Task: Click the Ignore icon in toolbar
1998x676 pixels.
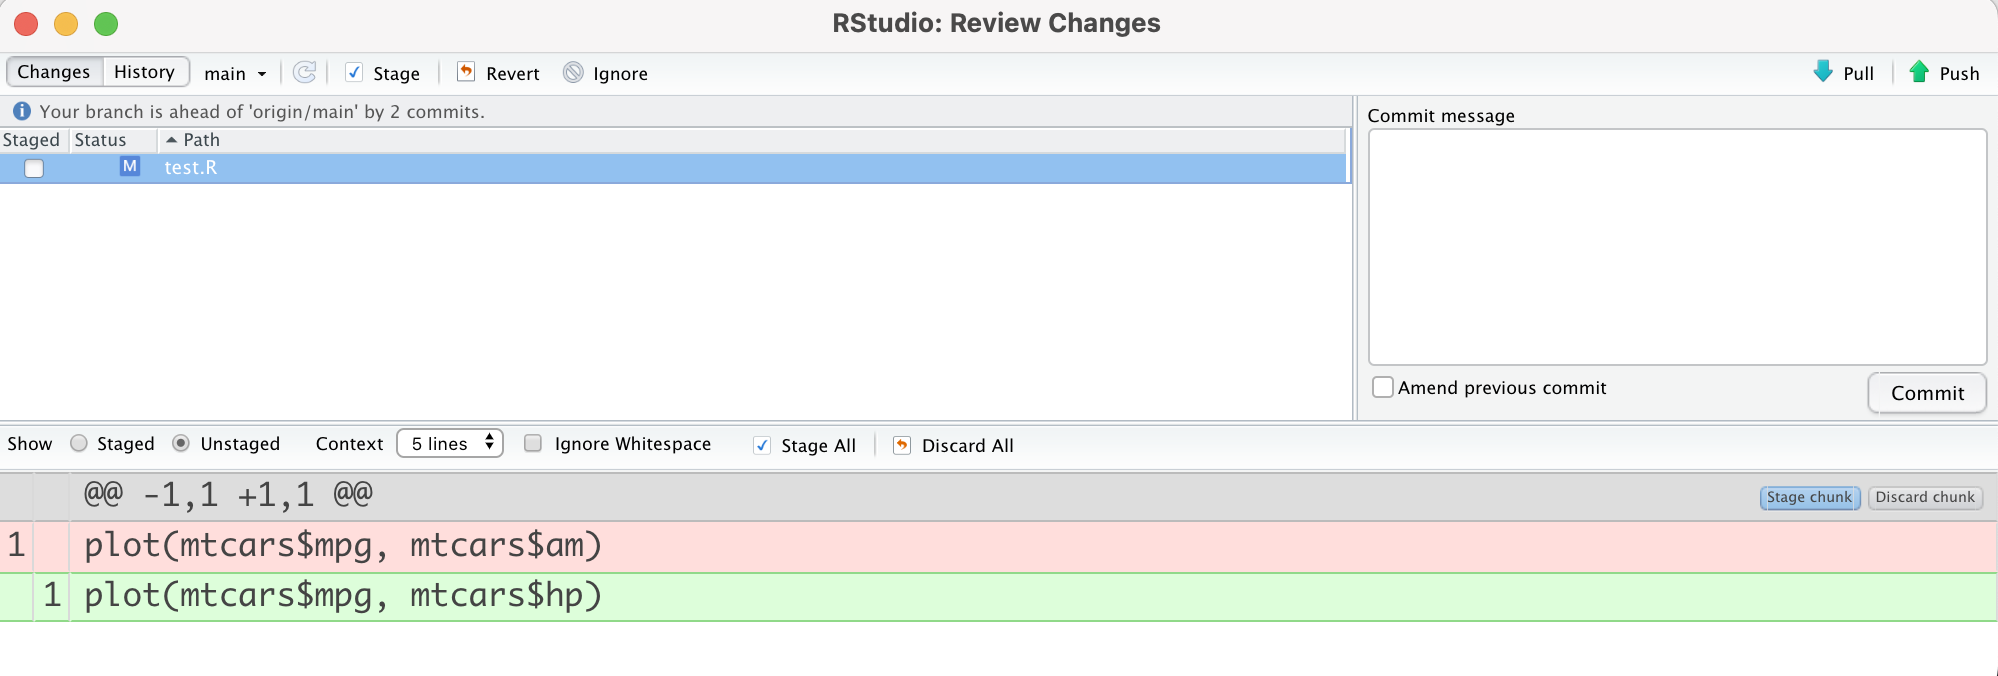Action: point(573,73)
